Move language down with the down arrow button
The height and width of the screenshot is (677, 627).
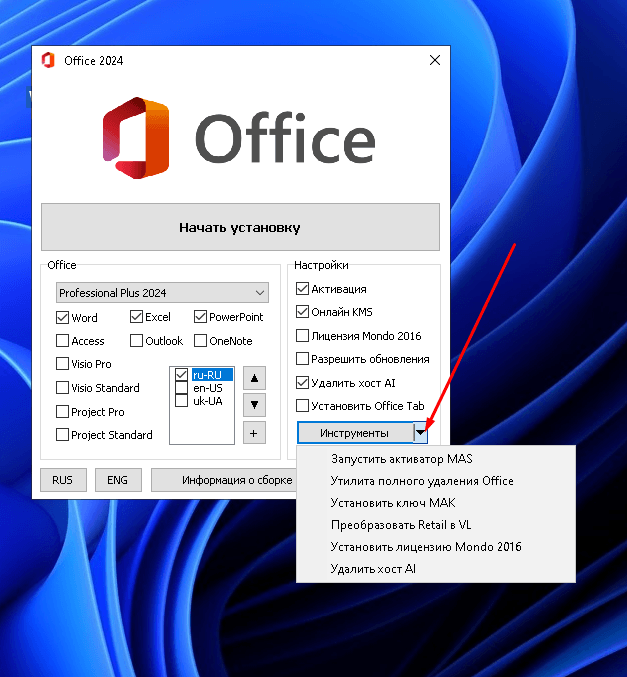[254, 405]
